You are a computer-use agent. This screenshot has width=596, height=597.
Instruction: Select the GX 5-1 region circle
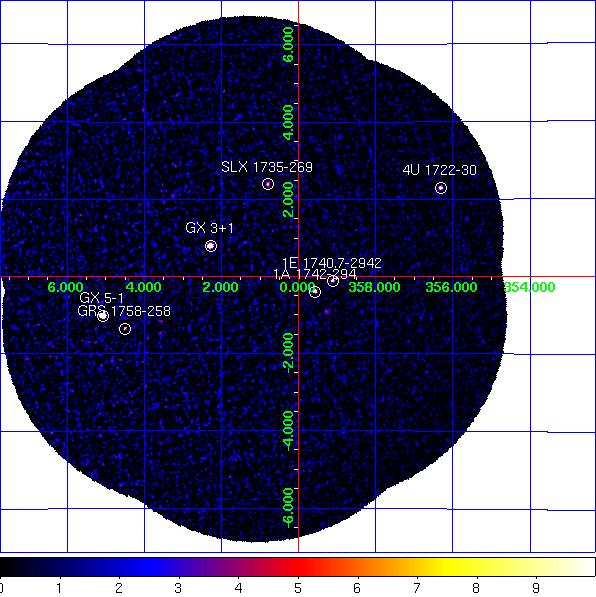click(x=103, y=316)
